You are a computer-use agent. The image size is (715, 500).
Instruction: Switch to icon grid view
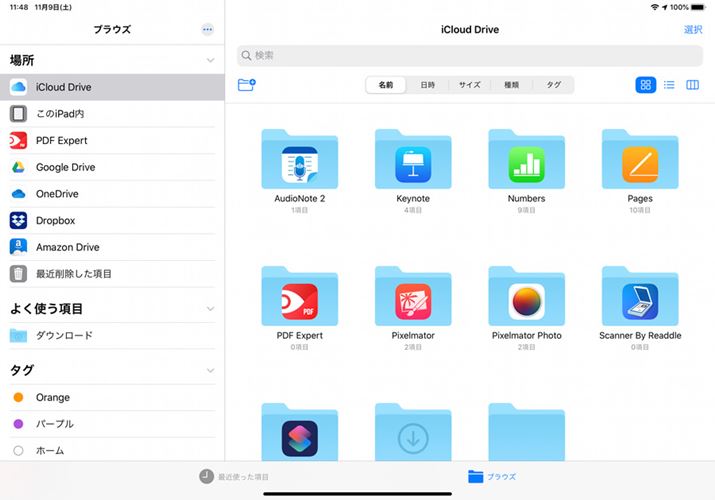(645, 85)
